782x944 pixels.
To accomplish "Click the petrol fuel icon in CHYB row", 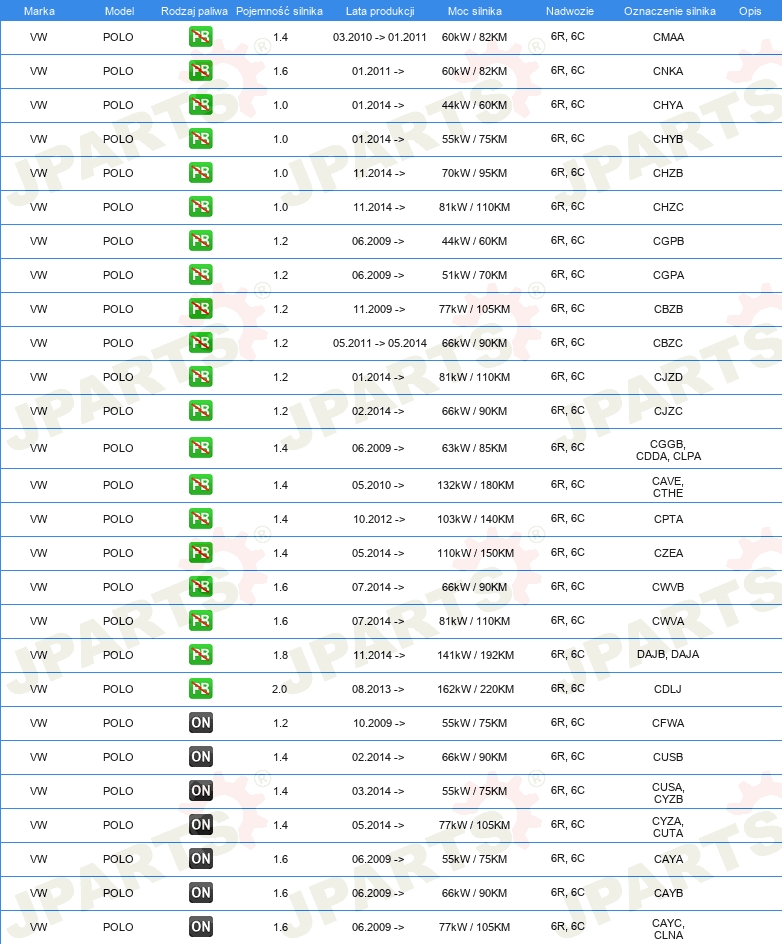I will point(200,139).
